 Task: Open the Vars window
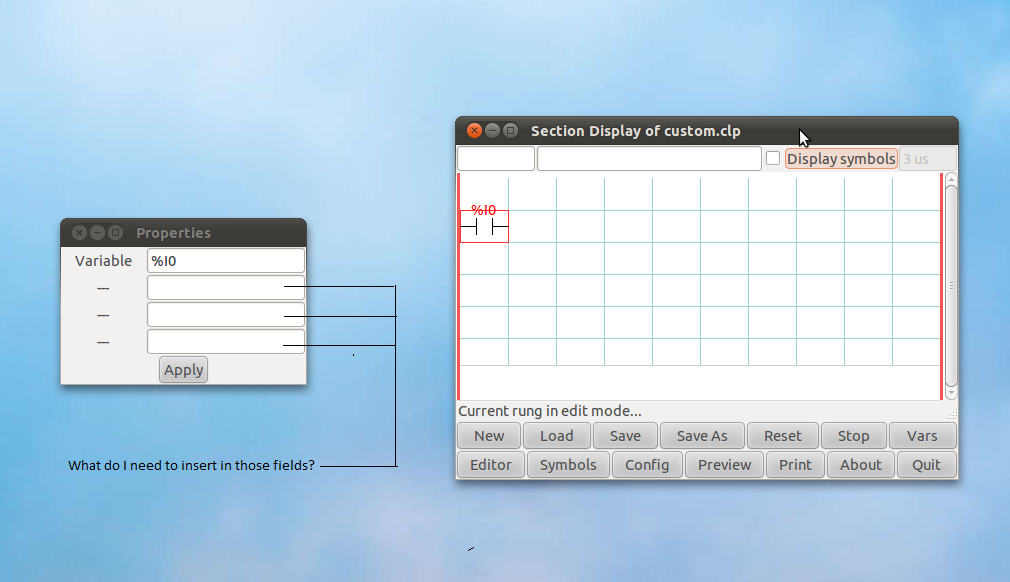pos(922,436)
